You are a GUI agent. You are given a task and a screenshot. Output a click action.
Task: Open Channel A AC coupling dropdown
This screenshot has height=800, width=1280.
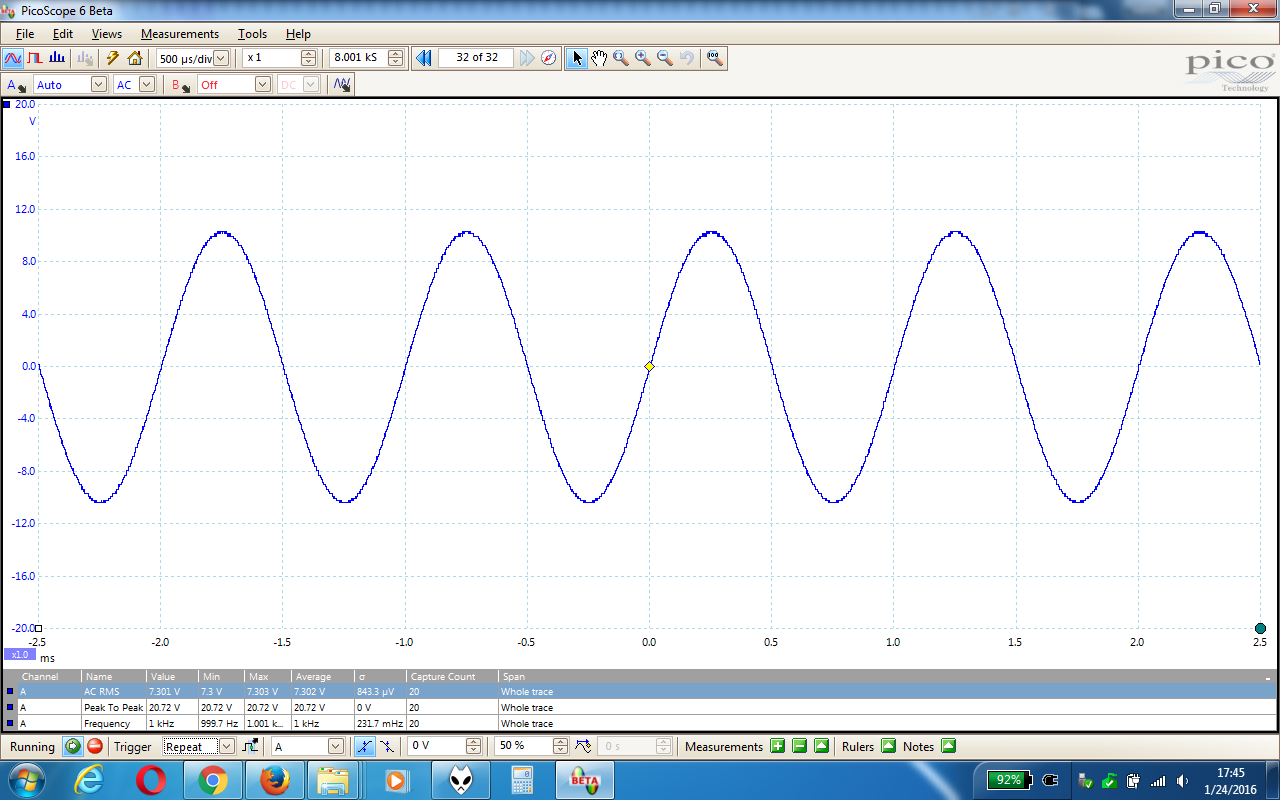(x=147, y=85)
